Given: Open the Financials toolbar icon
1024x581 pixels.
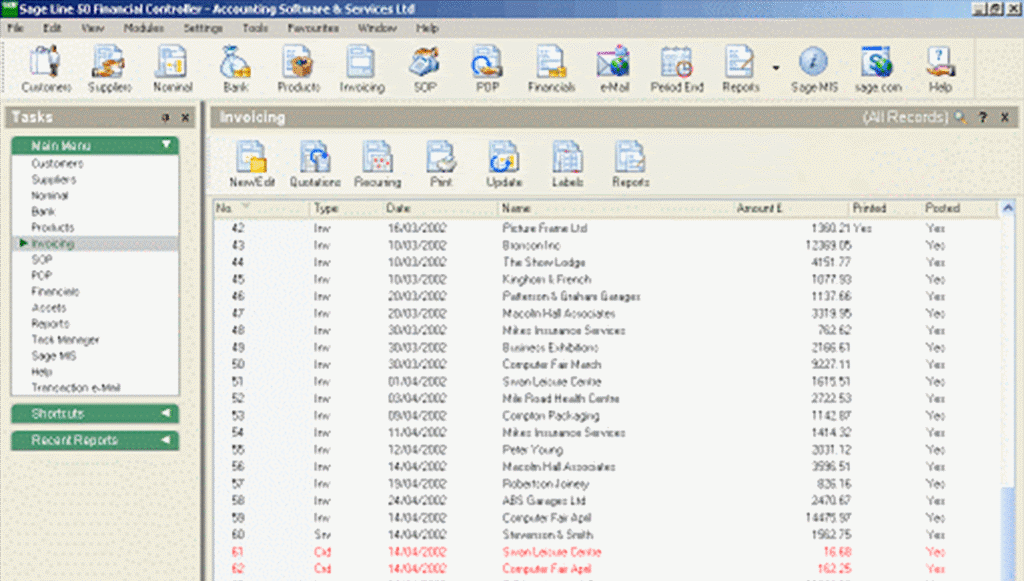Looking at the screenshot, I should (x=551, y=69).
